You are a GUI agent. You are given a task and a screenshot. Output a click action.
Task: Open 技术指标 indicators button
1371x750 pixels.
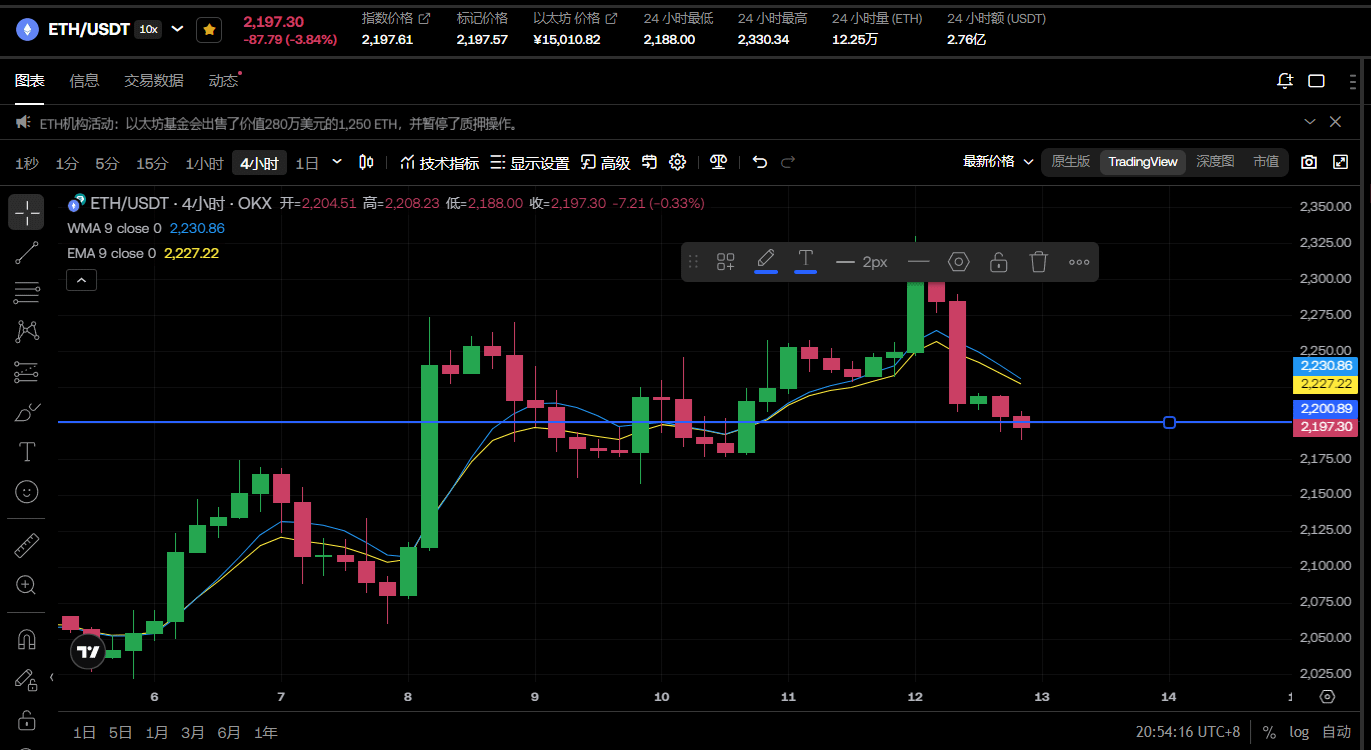tap(439, 163)
